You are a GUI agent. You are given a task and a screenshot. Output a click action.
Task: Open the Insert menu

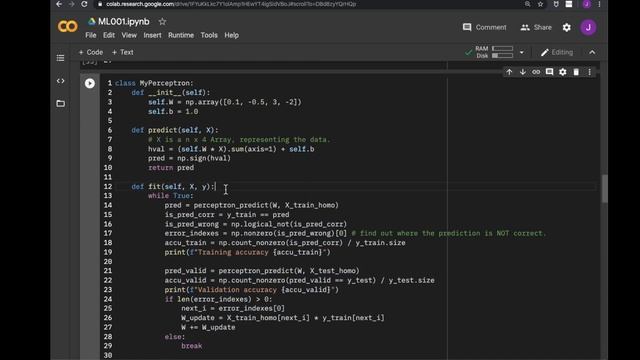[152, 35]
